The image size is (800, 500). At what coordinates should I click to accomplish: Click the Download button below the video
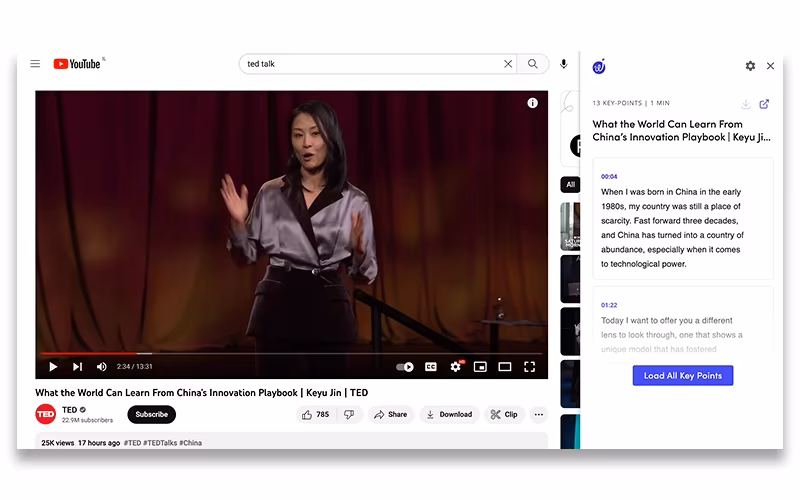pyautogui.click(x=449, y=414)
